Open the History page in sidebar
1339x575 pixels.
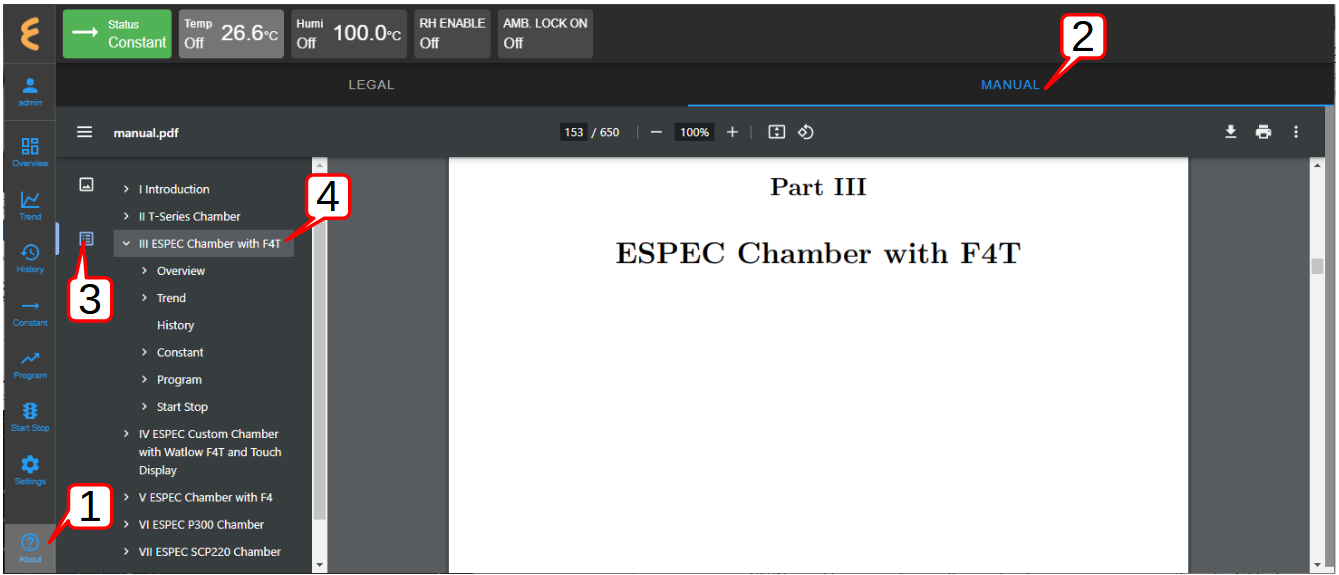pos(30,258)
